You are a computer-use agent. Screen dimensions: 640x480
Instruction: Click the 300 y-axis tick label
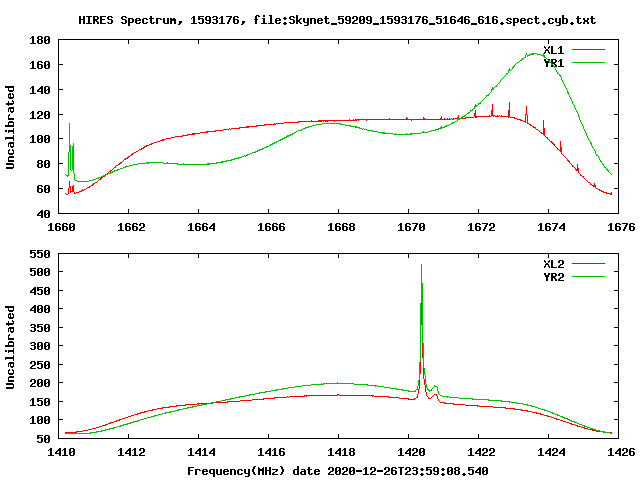pyautogui.click(x=40, y=346)
